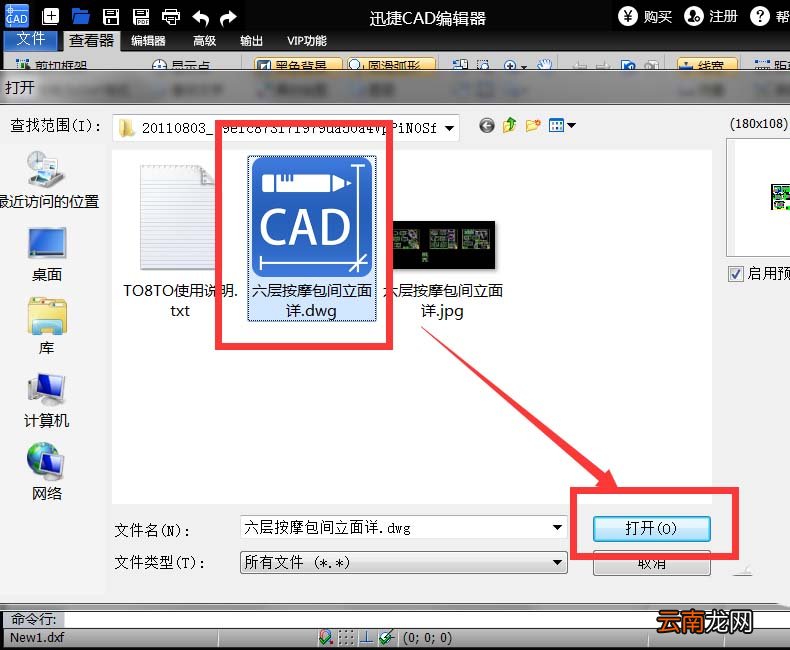Screen dimensions: 790x650
Task: Open the zoom dropdown in the ribbon
Action: click(524, 66)
